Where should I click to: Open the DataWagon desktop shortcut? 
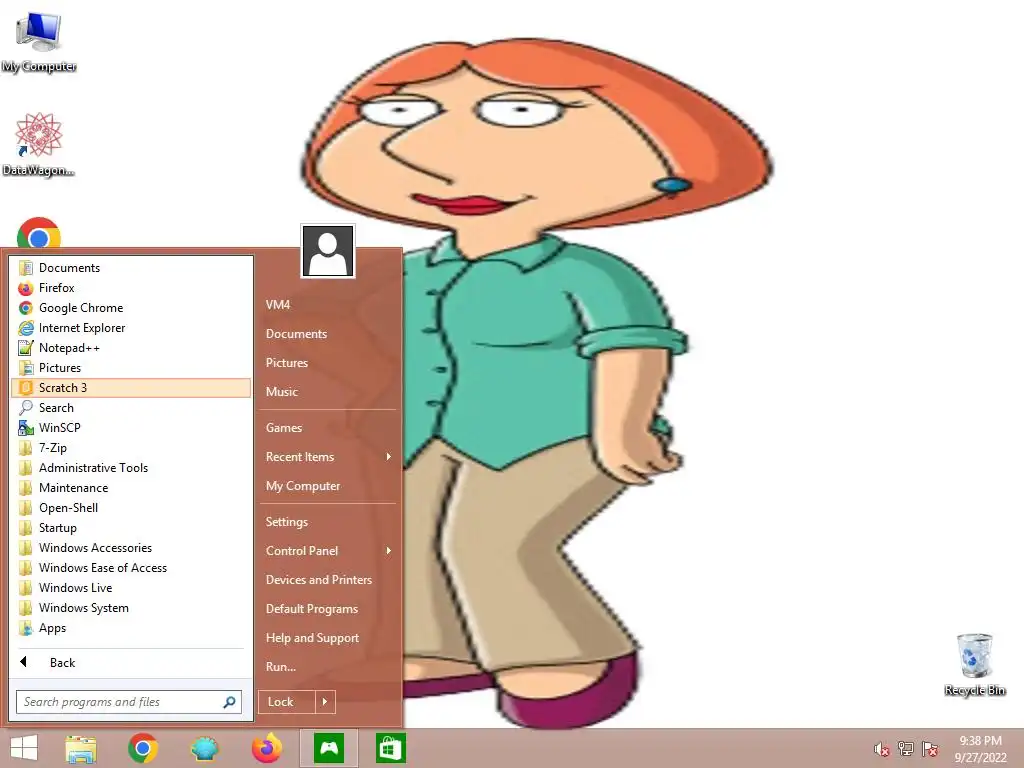pos(39,144)
